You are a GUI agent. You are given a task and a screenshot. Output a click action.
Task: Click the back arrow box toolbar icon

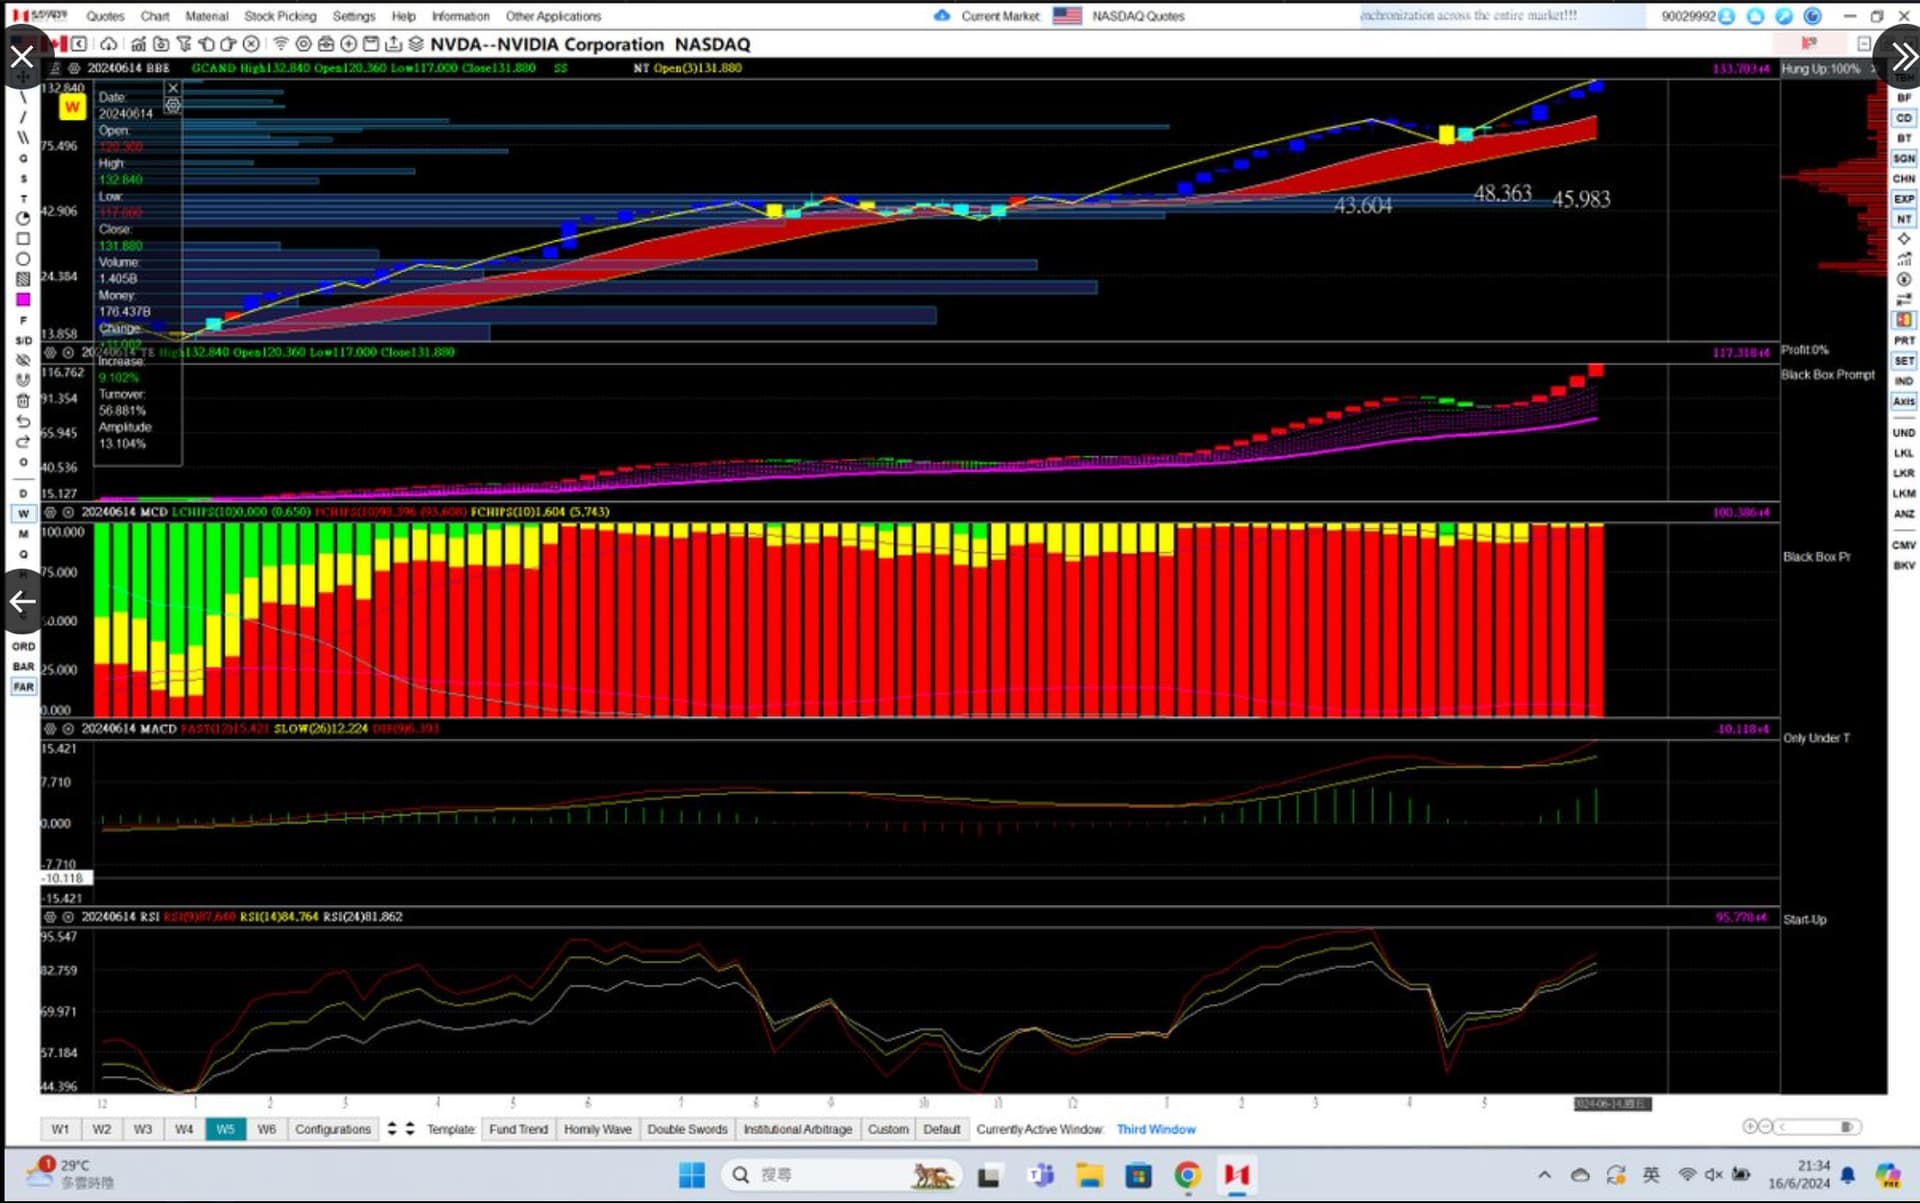[79, 44]
